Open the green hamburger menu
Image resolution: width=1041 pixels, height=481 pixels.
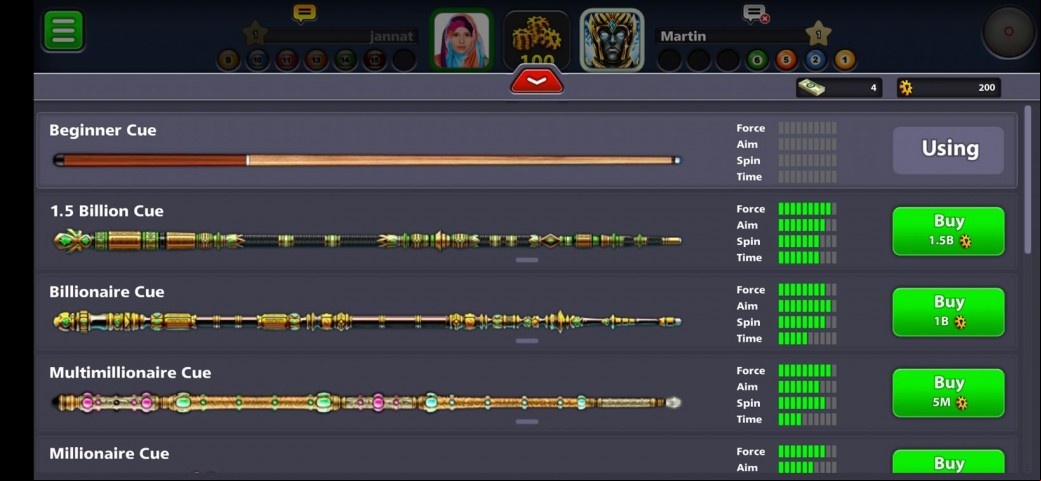pos(63,31)
